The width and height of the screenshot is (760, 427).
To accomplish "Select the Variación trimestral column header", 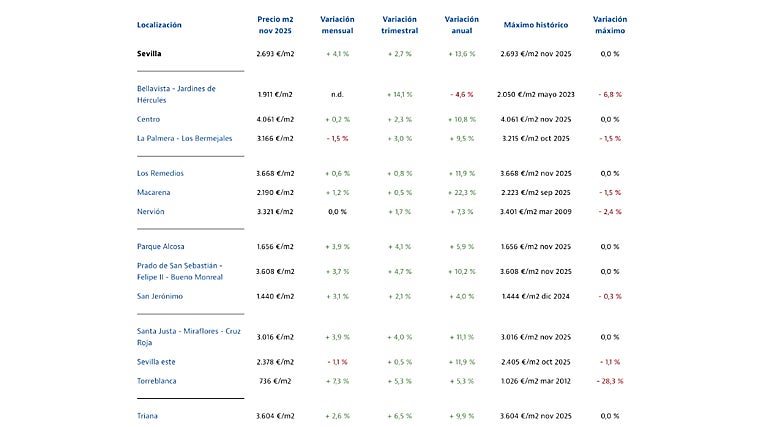I will (400, 24).
